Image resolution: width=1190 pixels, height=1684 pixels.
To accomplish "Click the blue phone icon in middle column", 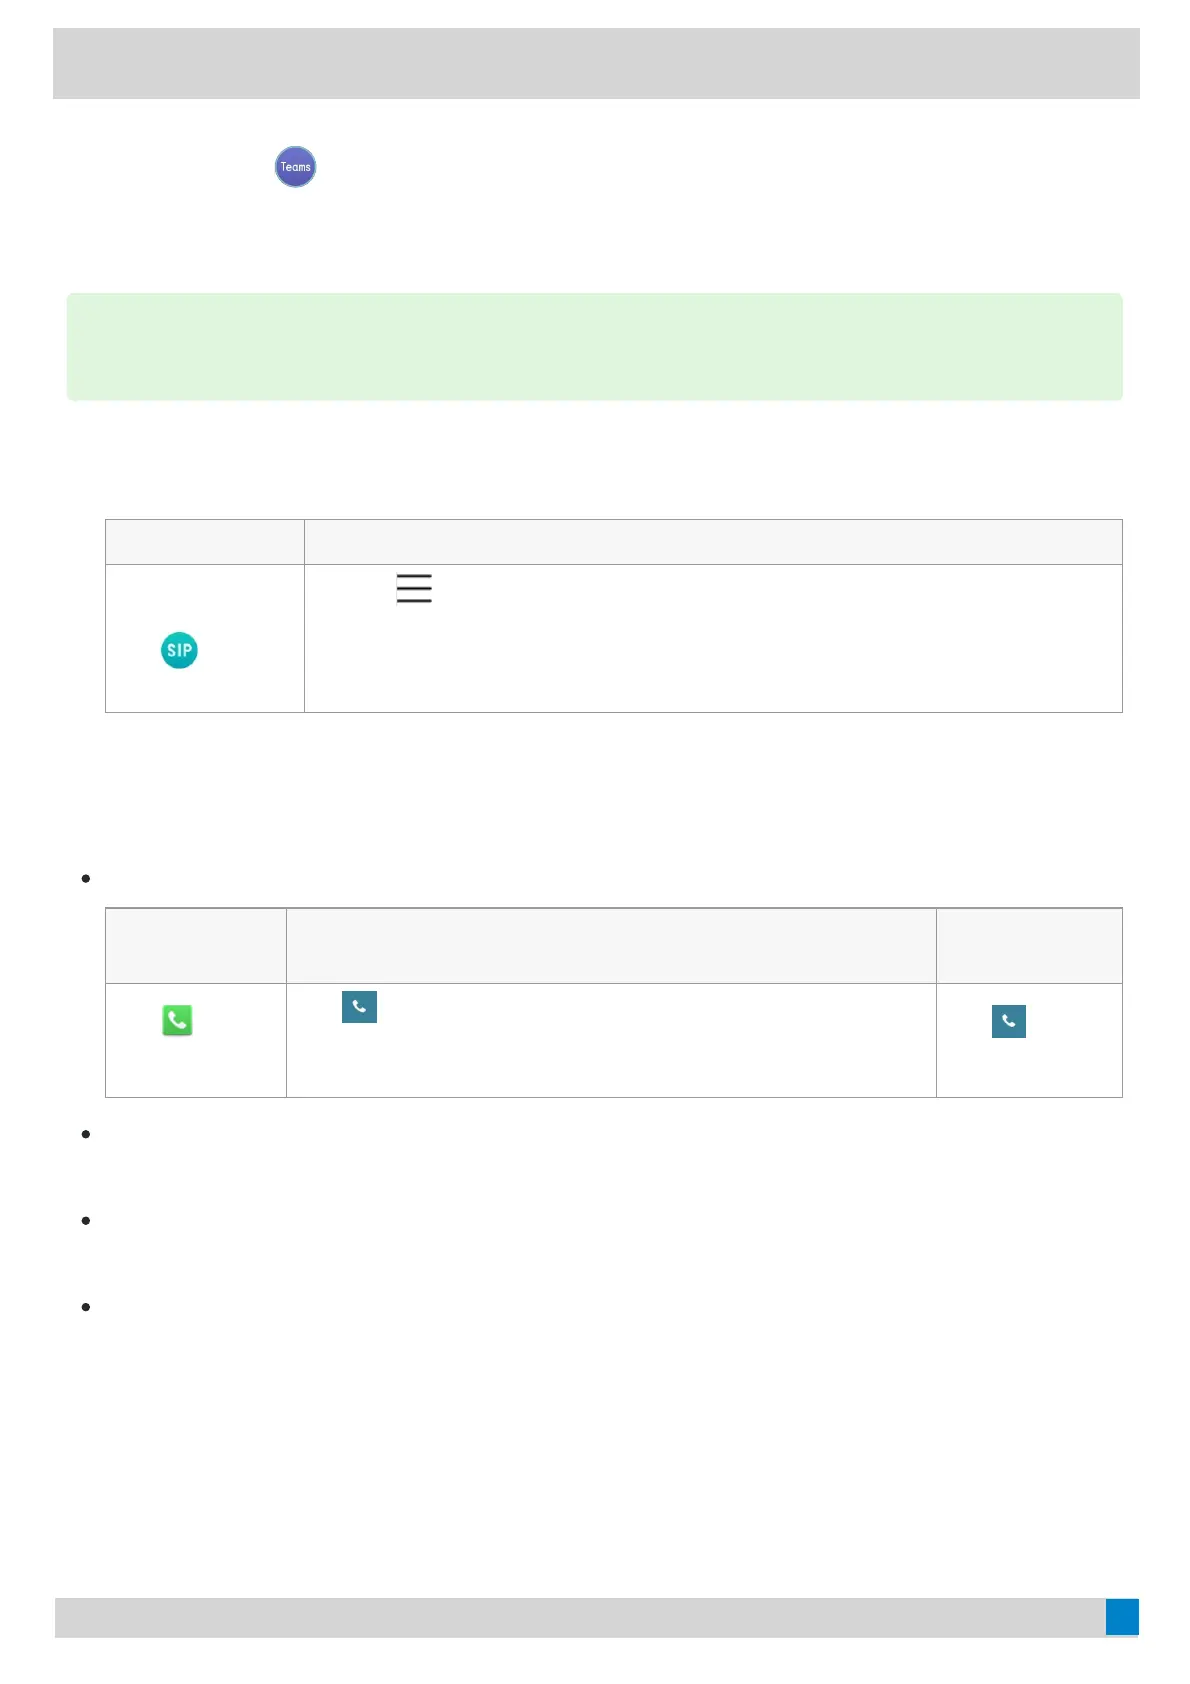I will point(359,1007).
